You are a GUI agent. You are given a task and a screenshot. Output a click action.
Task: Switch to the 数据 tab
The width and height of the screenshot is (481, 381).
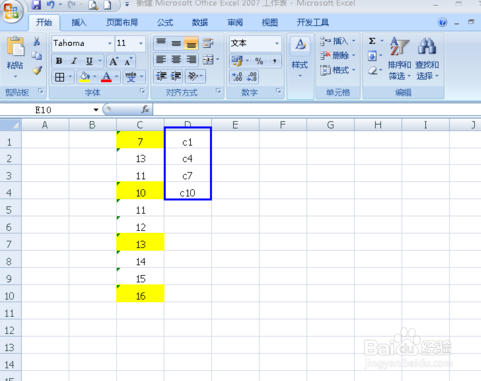(200, 22)
